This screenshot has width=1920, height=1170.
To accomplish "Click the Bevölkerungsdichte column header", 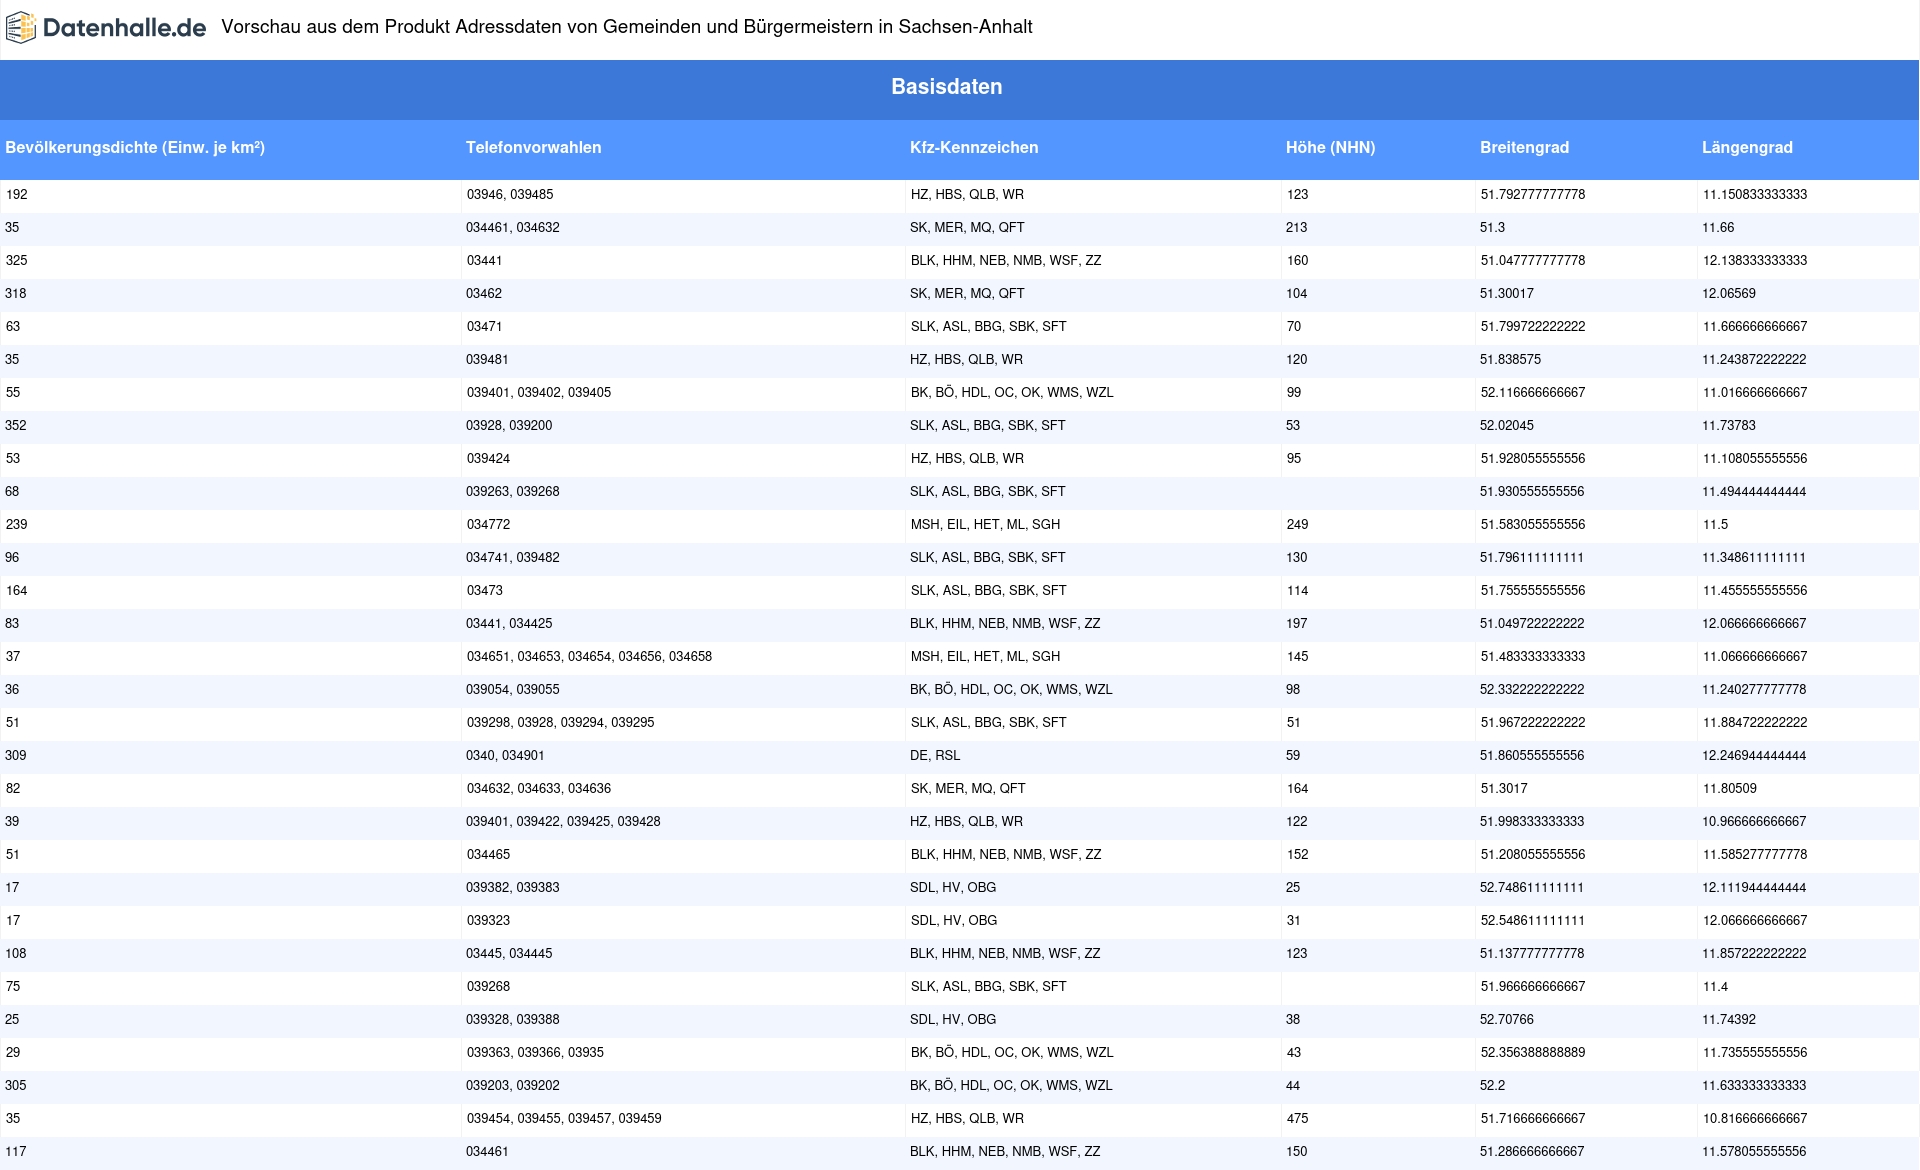I will coord(135,148).
